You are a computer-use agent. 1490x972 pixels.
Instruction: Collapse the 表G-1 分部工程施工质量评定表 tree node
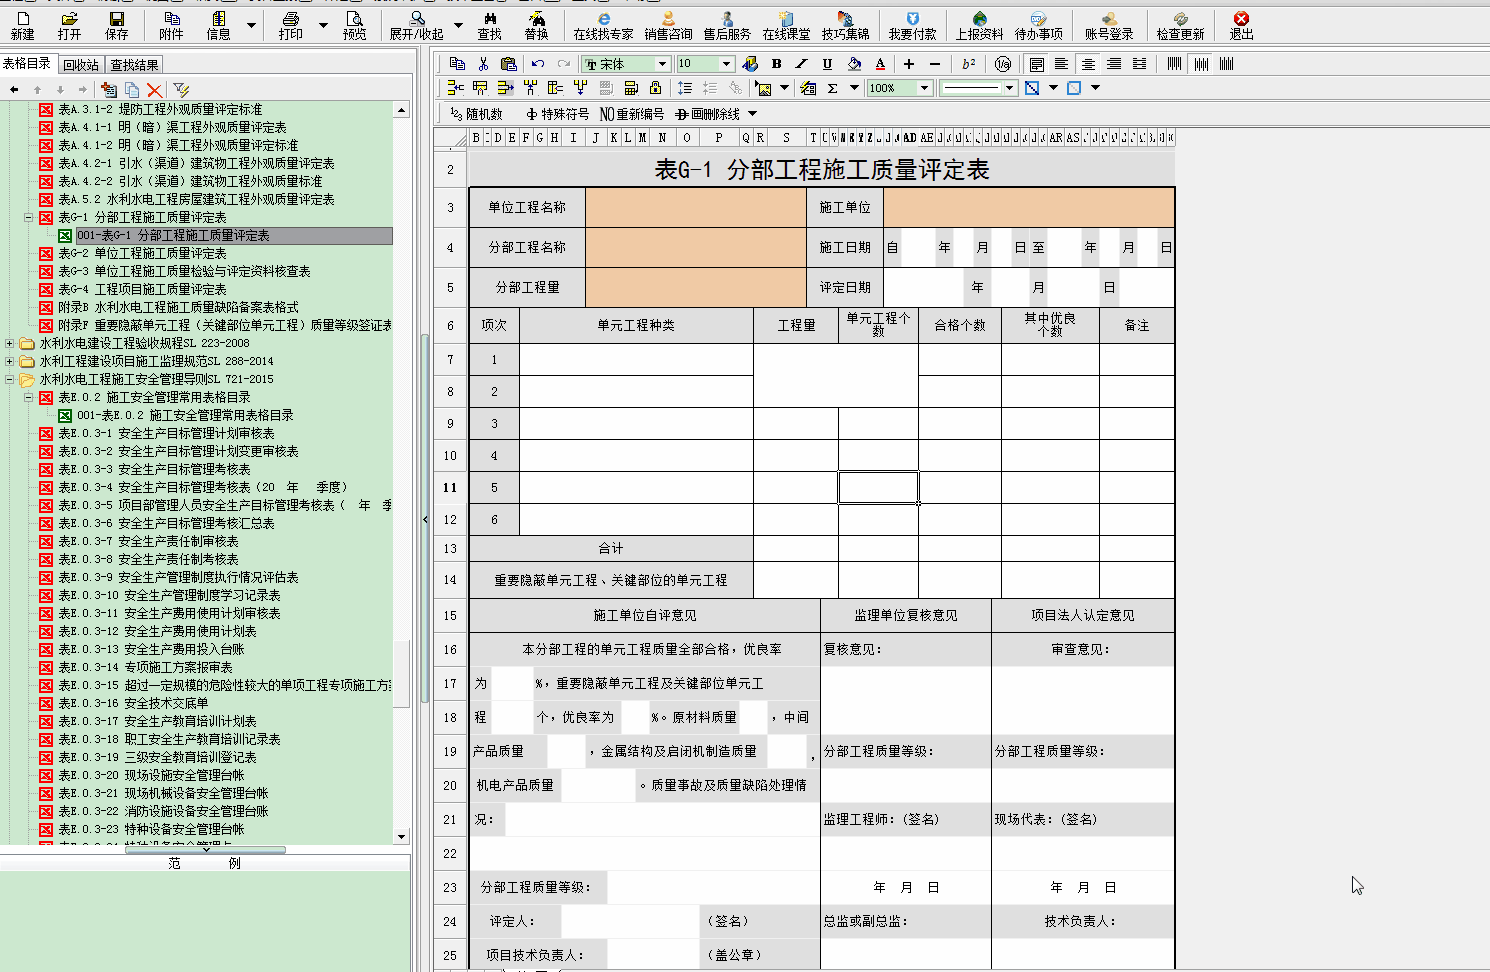coord(29,217)
